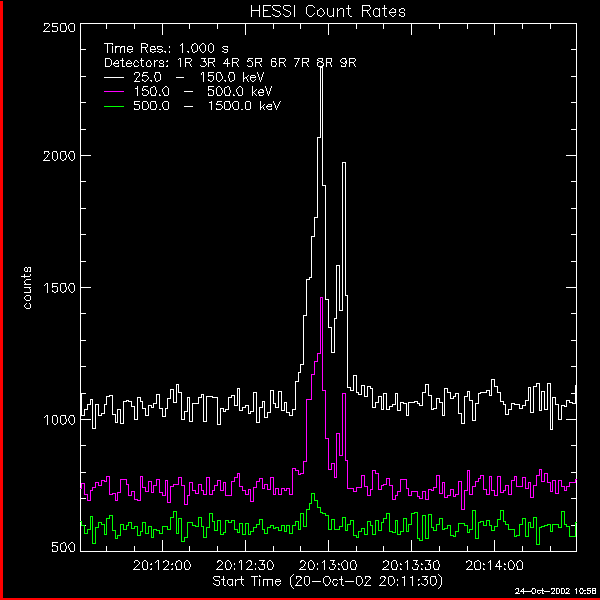Viewport: 600px width, 600px height.
Task: Click the highest white peak tip near 2300 counts
Action: click(321, 67)
